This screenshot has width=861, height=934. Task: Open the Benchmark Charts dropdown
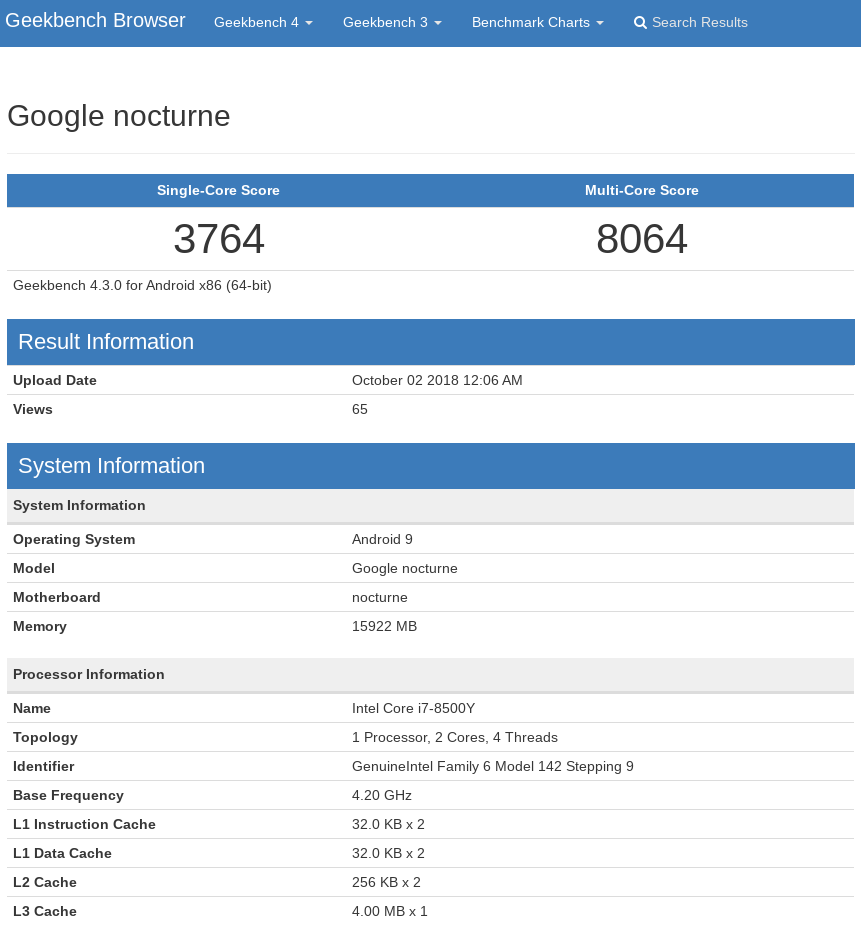tap(537, 23)
